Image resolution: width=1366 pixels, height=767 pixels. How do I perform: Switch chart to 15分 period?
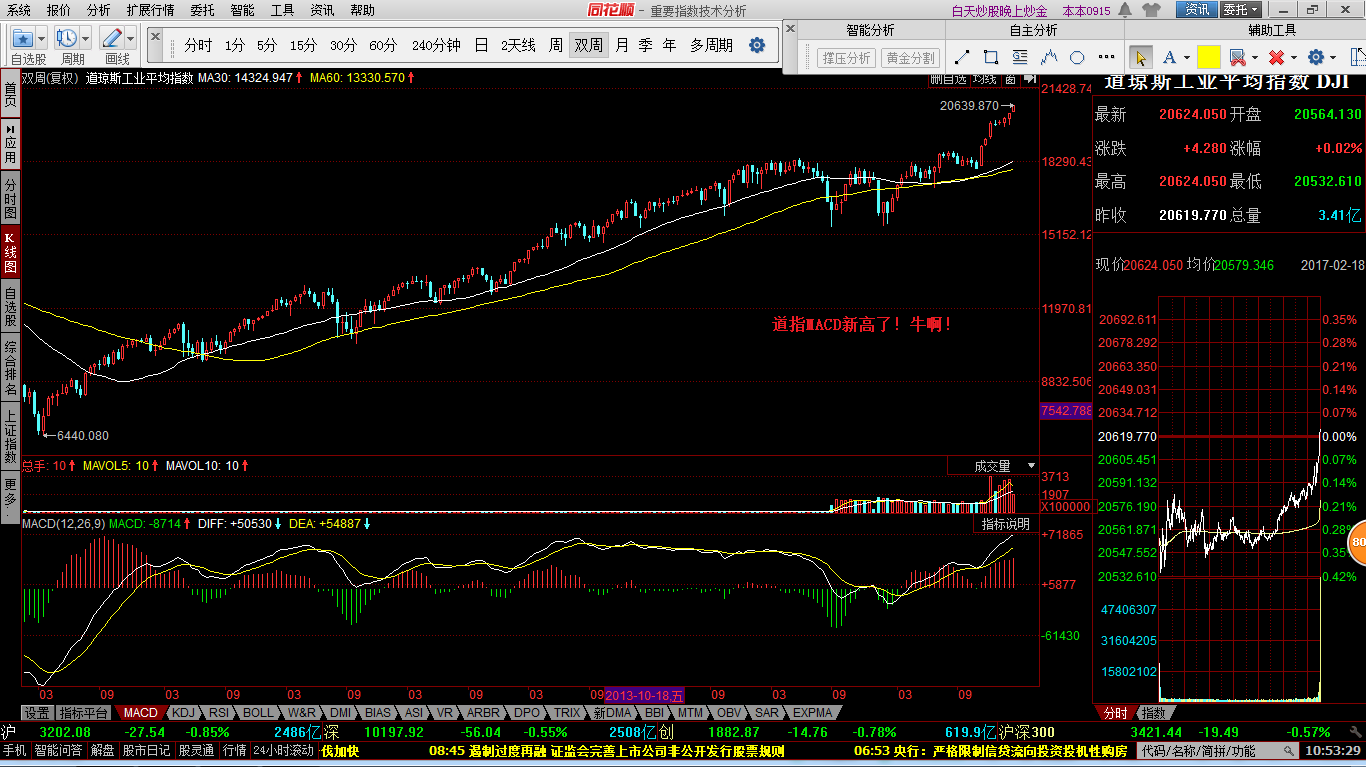(303, 45)
